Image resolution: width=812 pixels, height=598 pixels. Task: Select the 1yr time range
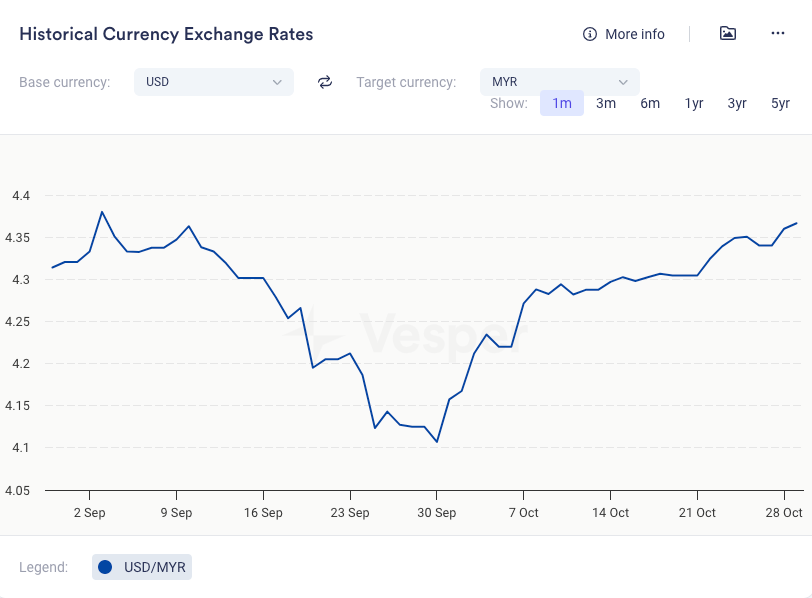[x=694, y=103]
